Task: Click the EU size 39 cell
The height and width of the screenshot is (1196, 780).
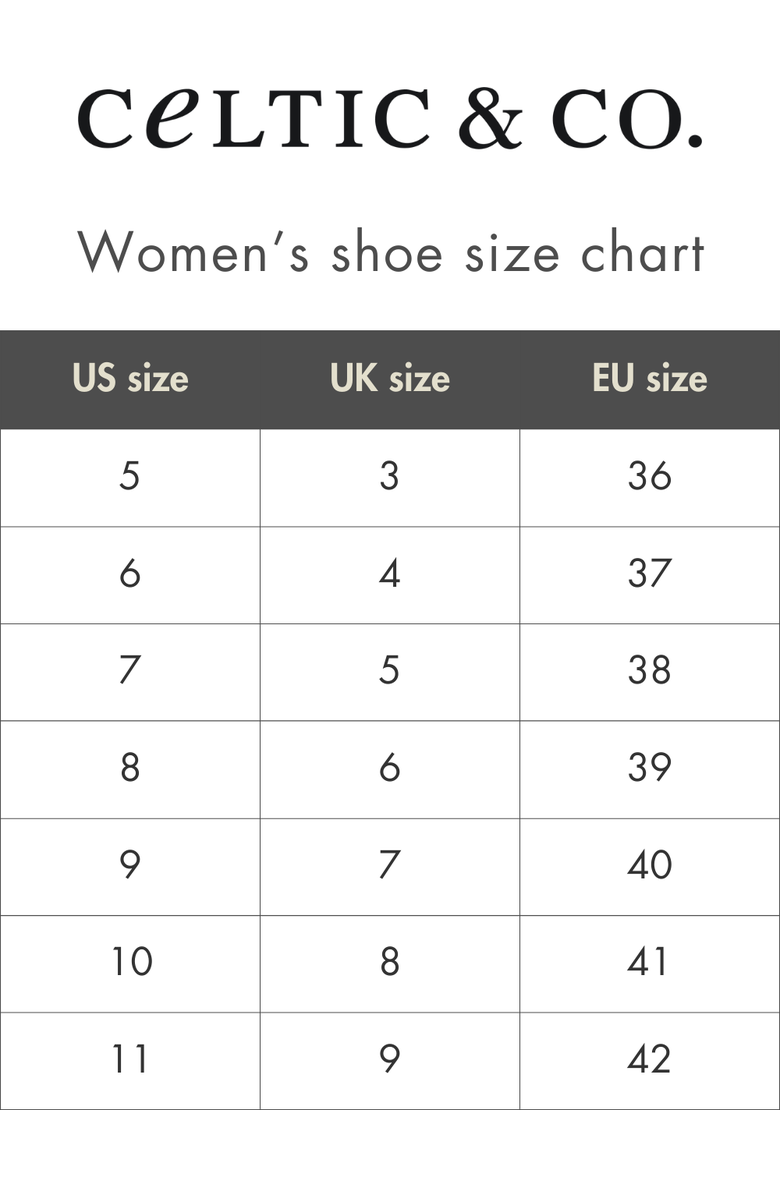Action: point(650,768)
